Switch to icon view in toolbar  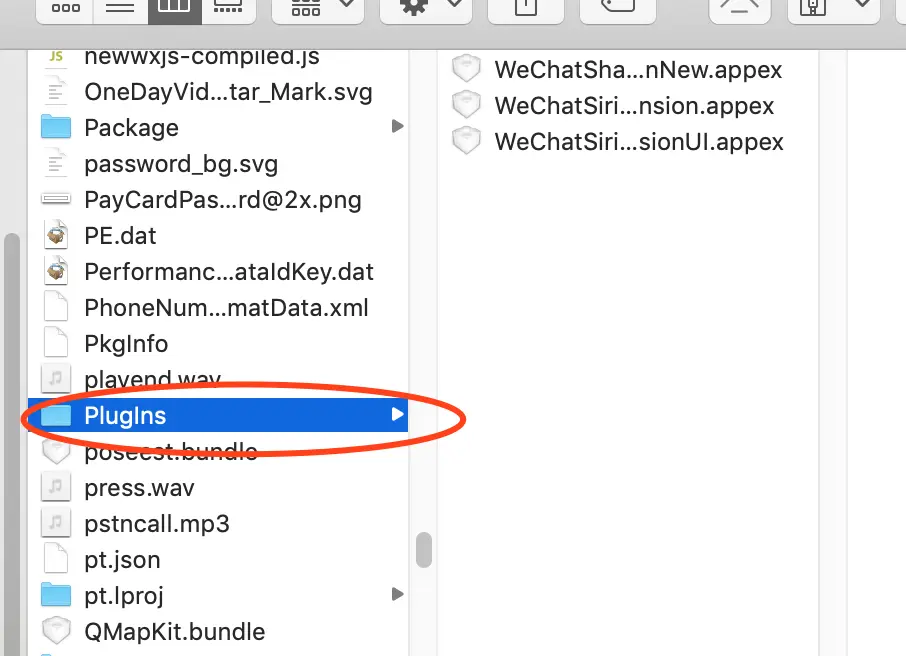pyautogui.click(x=65, y=8)
